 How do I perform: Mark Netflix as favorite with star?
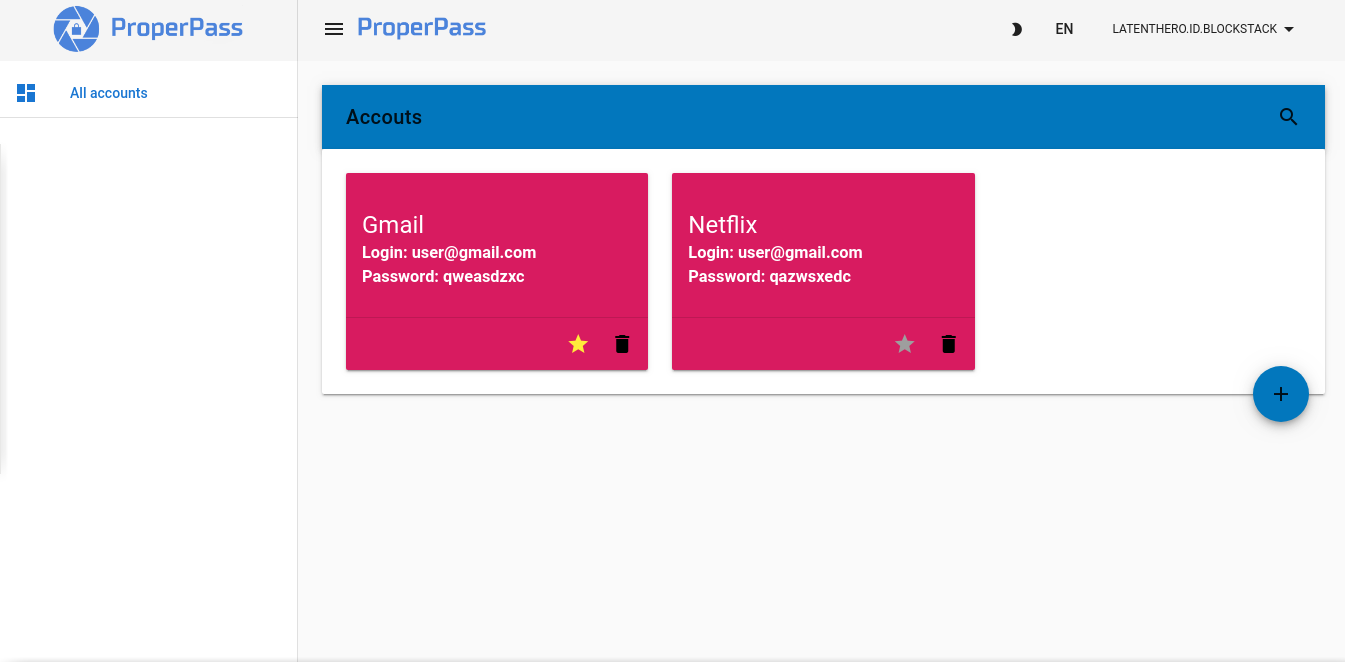[905, 344]
